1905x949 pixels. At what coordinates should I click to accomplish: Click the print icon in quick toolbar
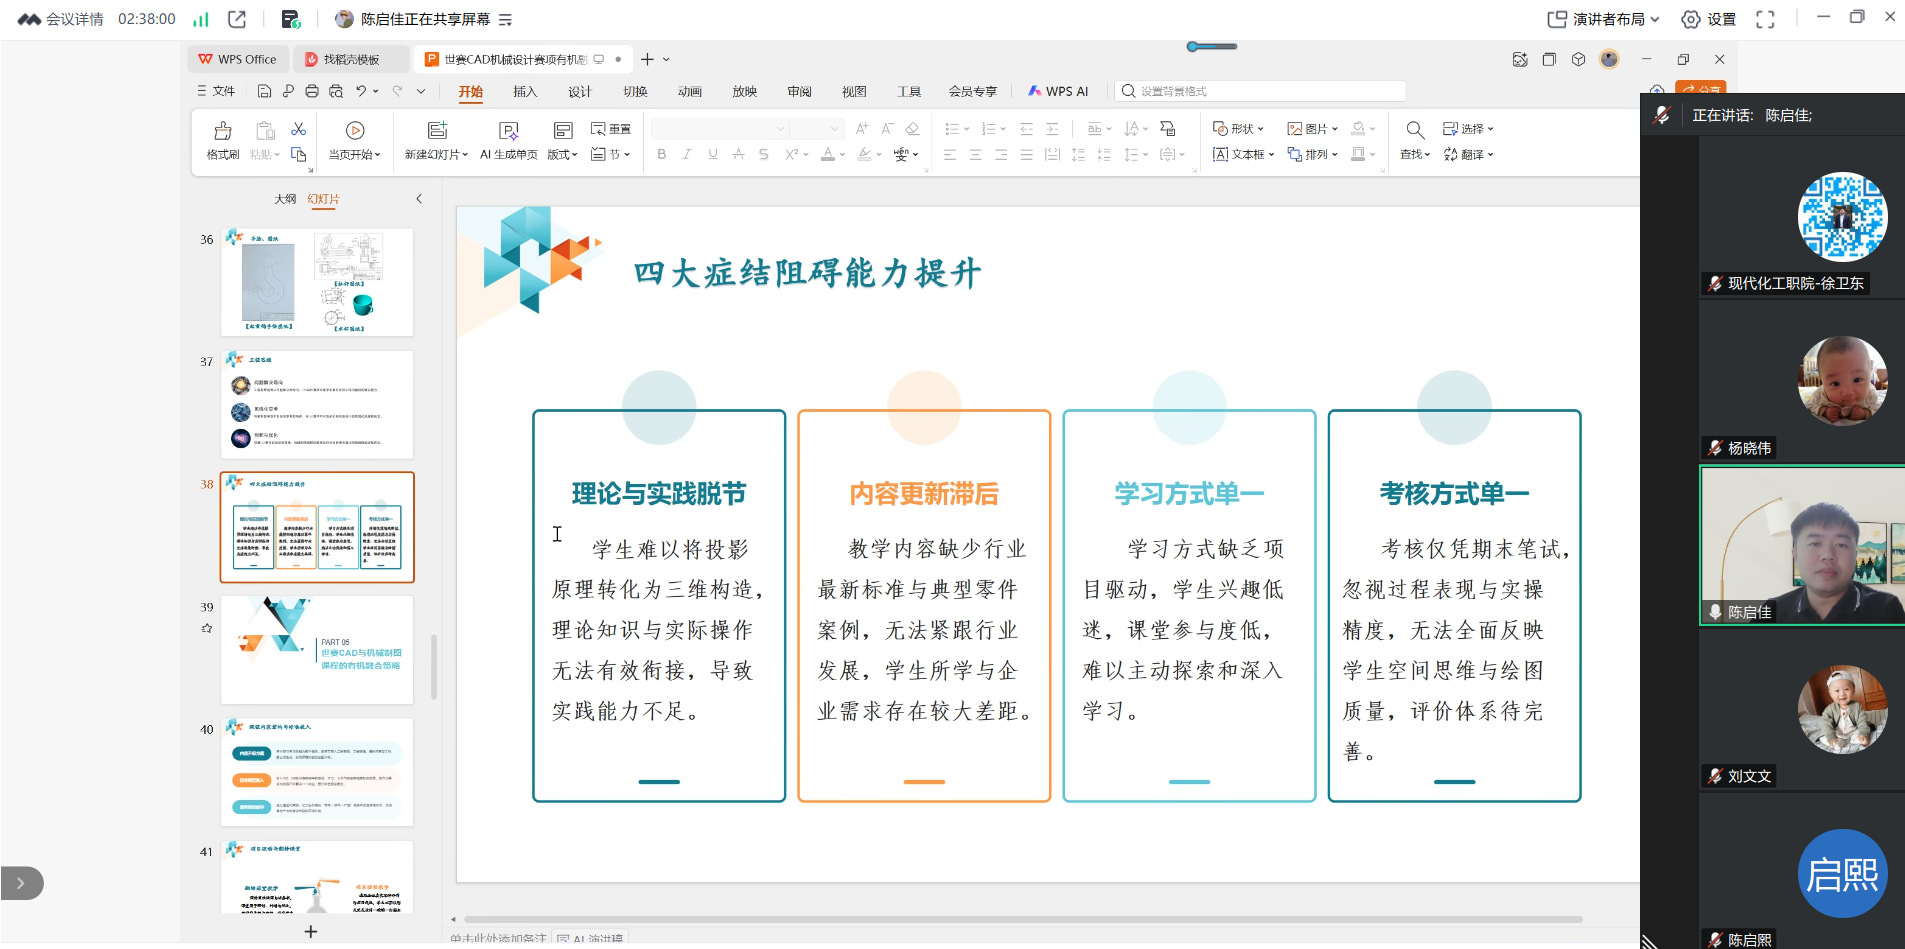[312, 91]
